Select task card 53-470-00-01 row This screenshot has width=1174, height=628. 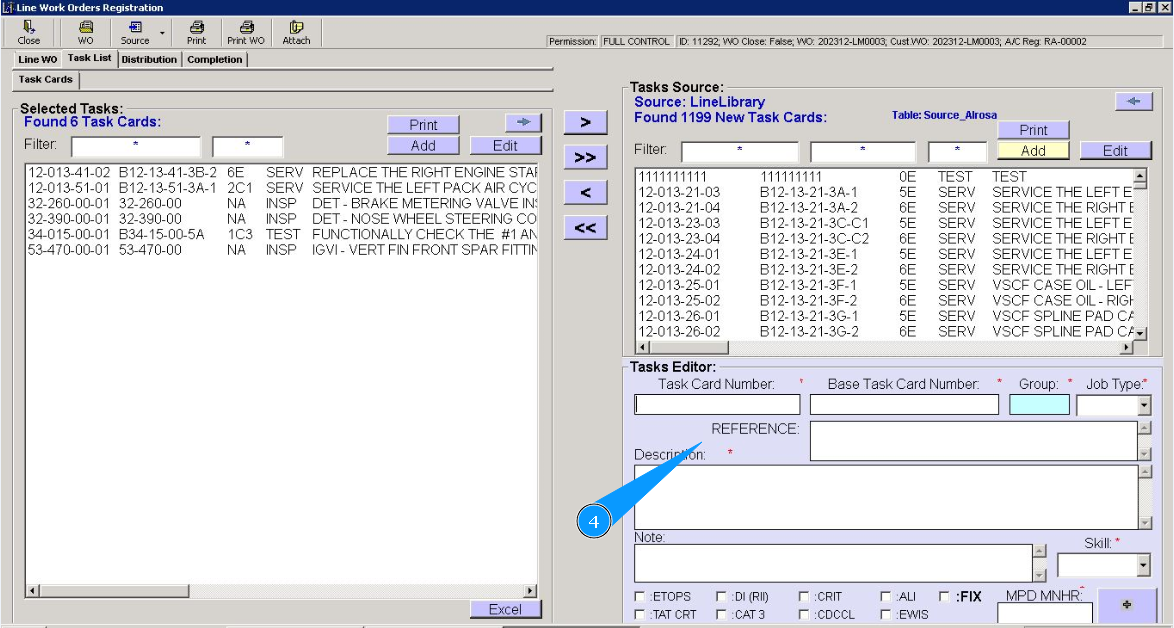pyautogui.click(x=282, y=250)
